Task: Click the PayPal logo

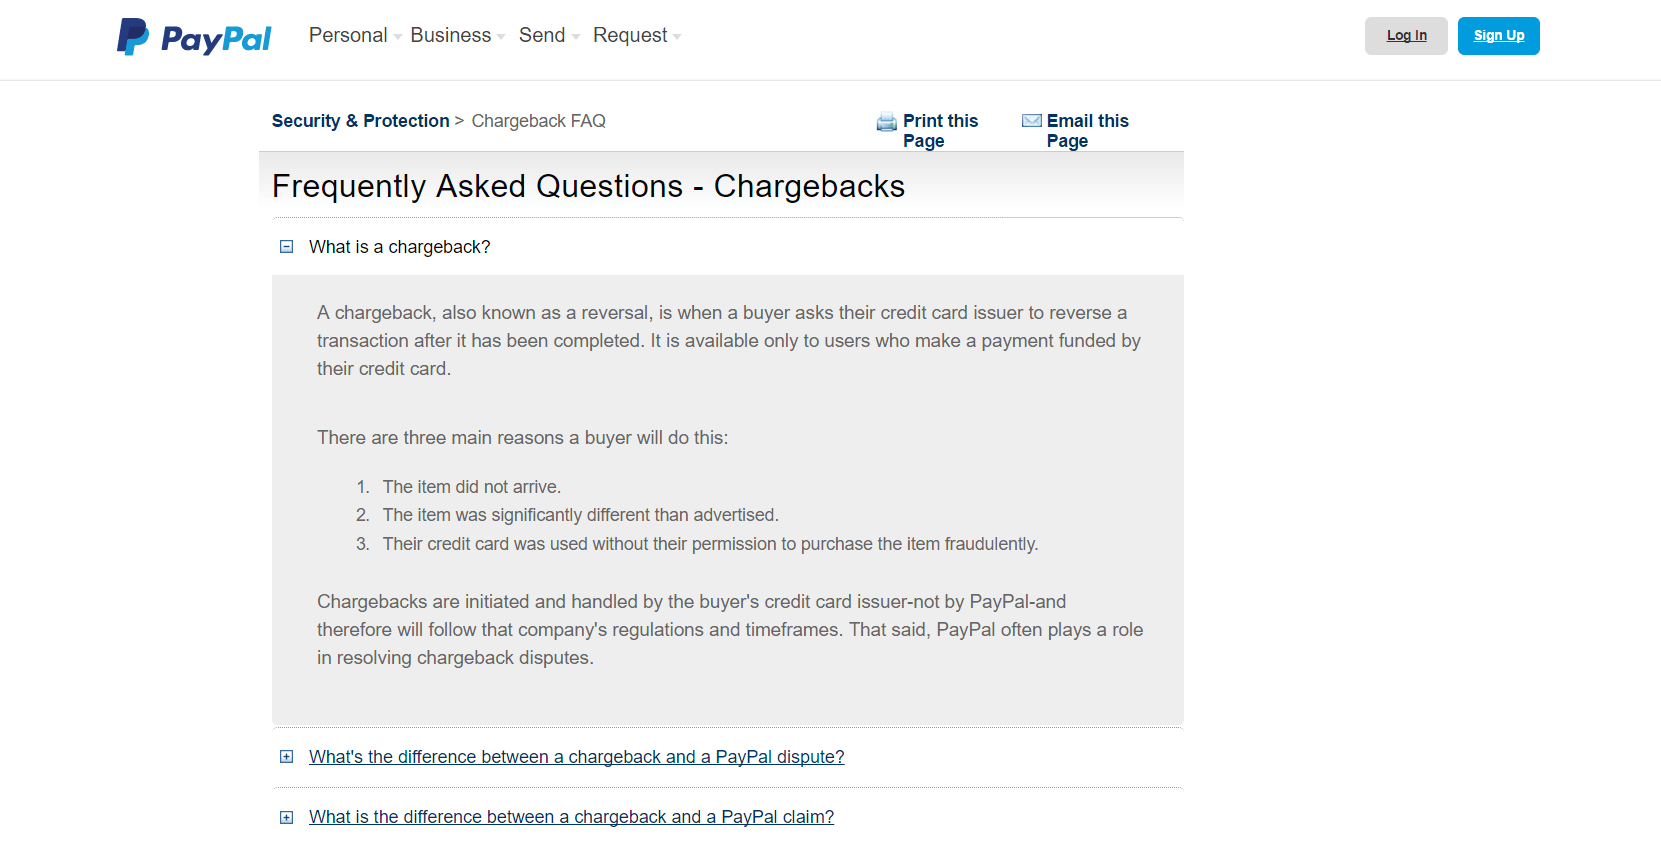Action: click(193, 35)
